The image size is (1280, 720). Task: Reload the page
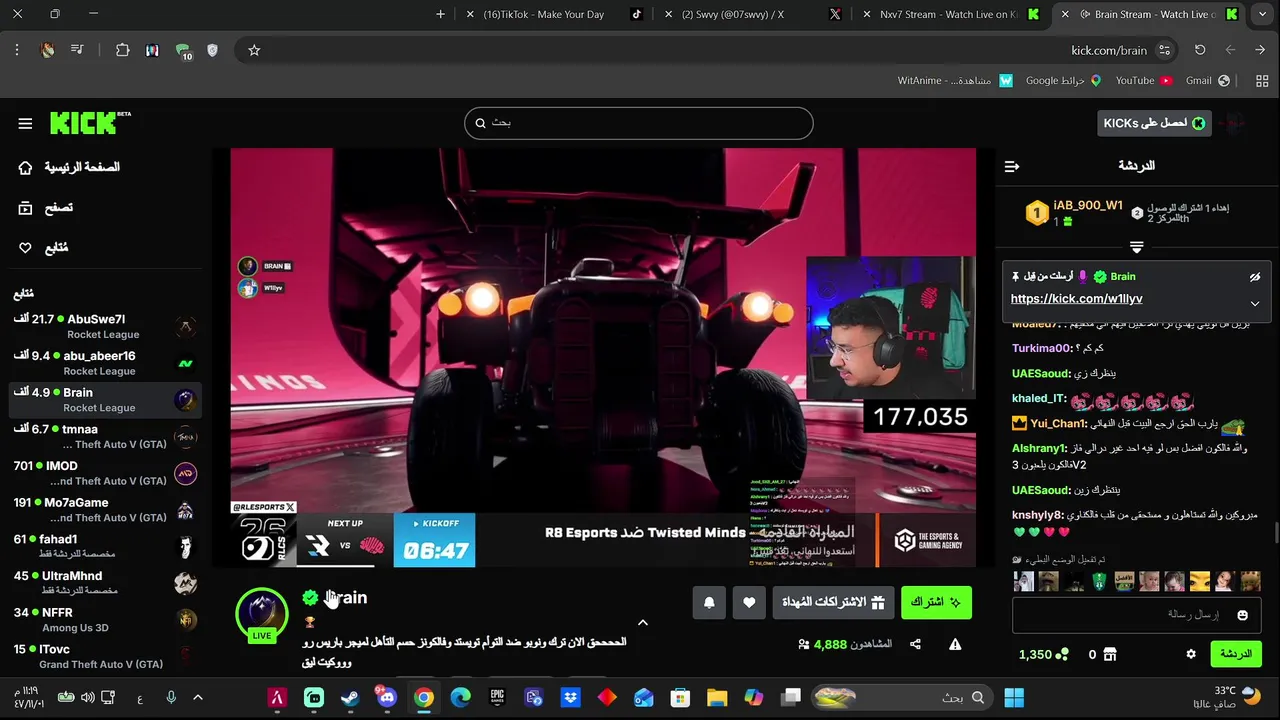point(1200,50)
